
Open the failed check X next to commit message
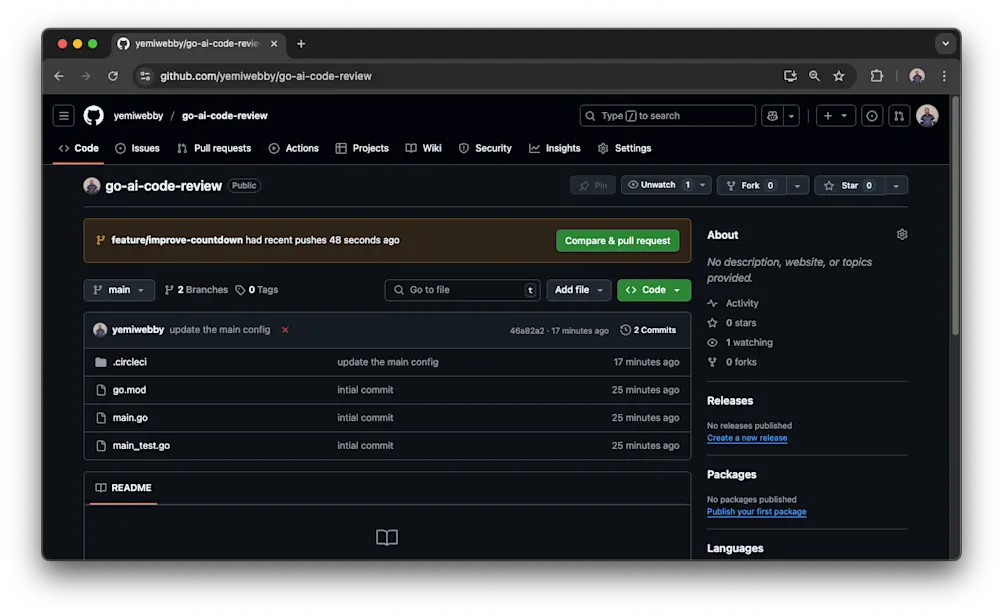point(284,329)
